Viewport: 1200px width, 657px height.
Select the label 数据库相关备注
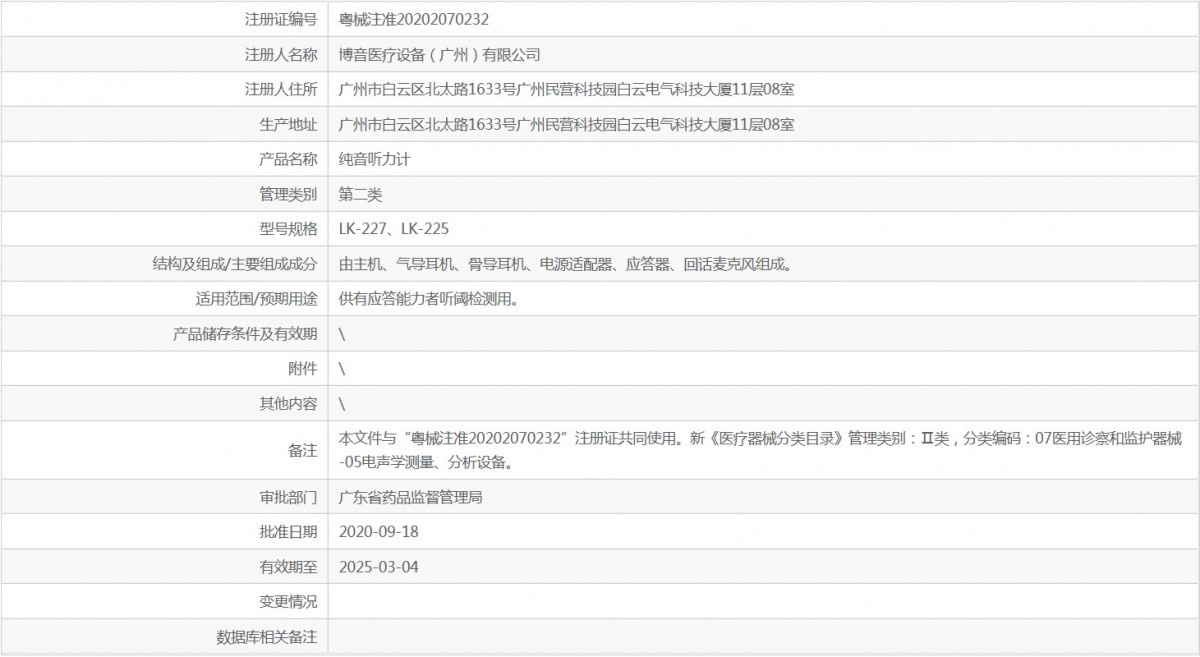[x=267, y=637]
